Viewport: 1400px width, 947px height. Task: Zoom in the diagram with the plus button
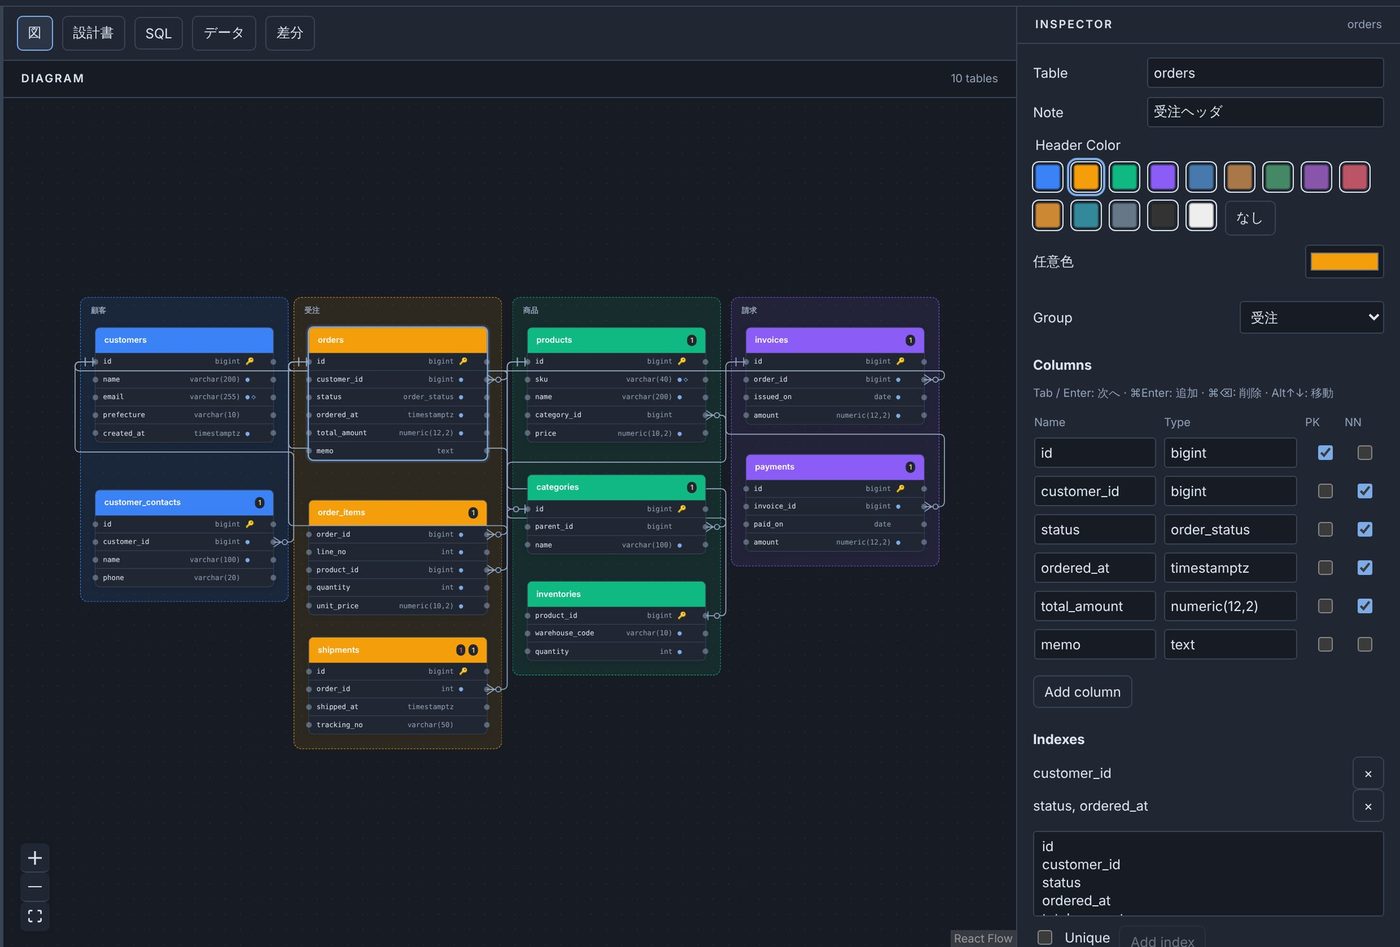(x=35, y=858)
